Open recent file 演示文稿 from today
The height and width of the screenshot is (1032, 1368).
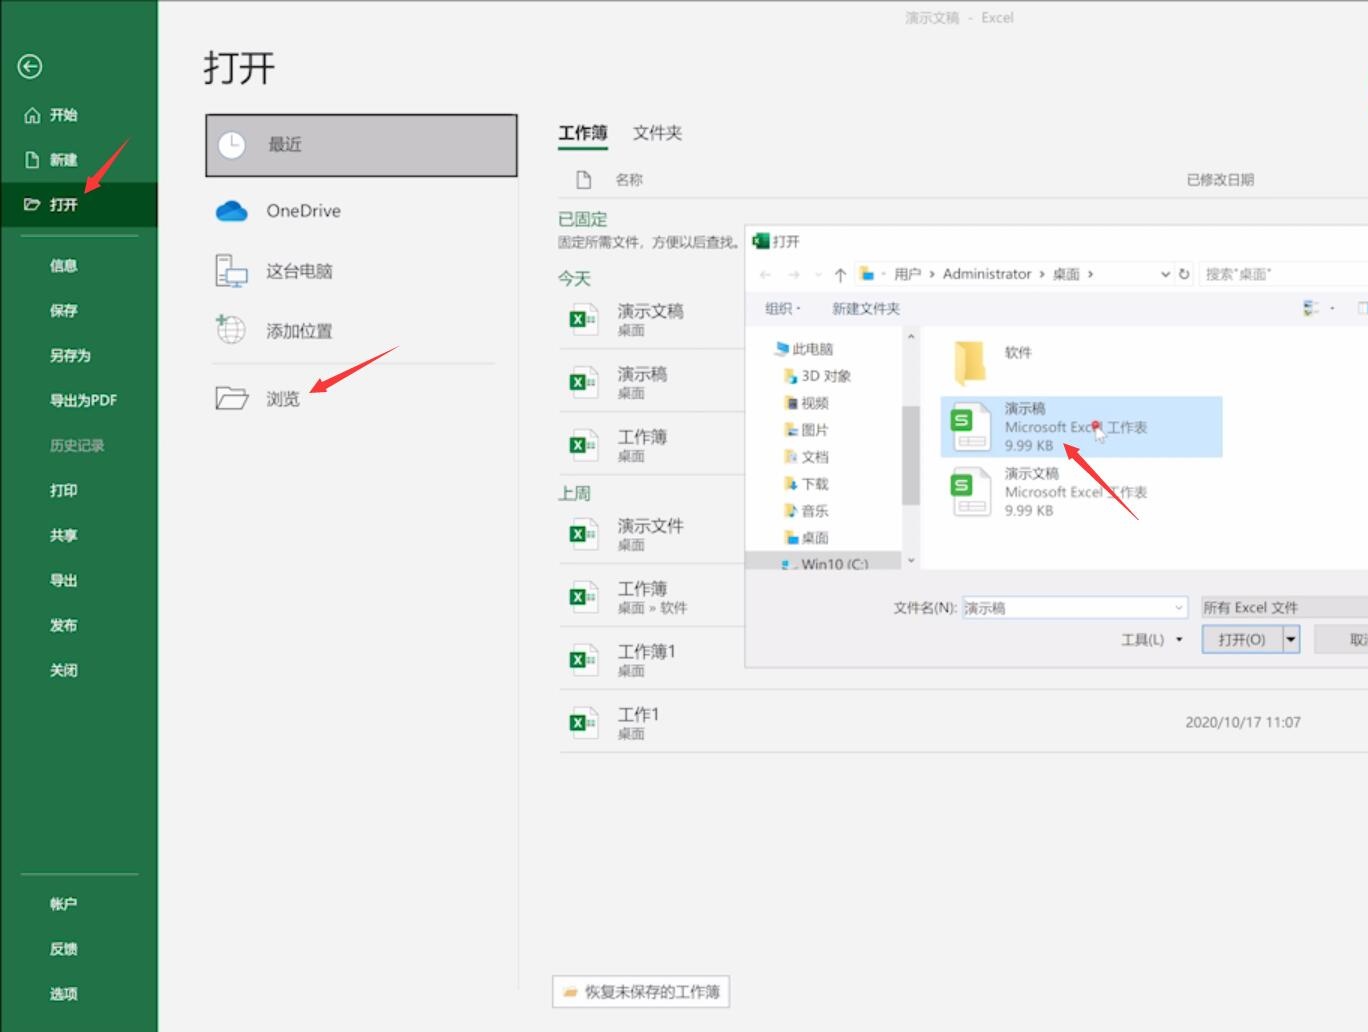tap(651, 319)
